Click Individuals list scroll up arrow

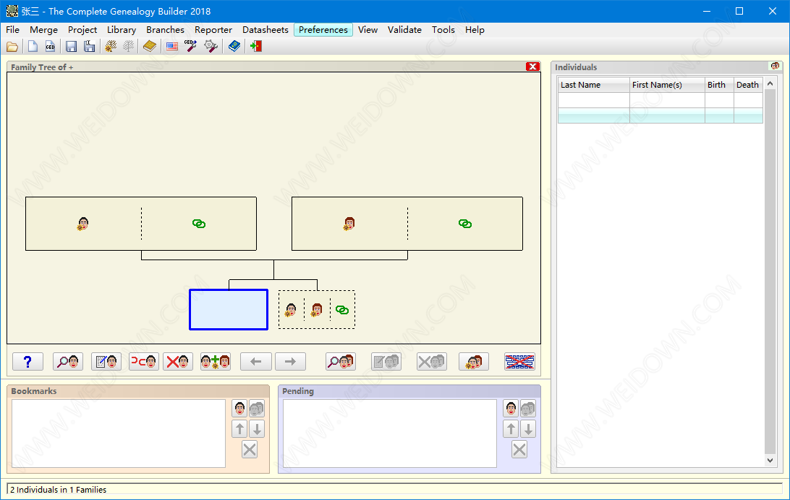[770, 84]
